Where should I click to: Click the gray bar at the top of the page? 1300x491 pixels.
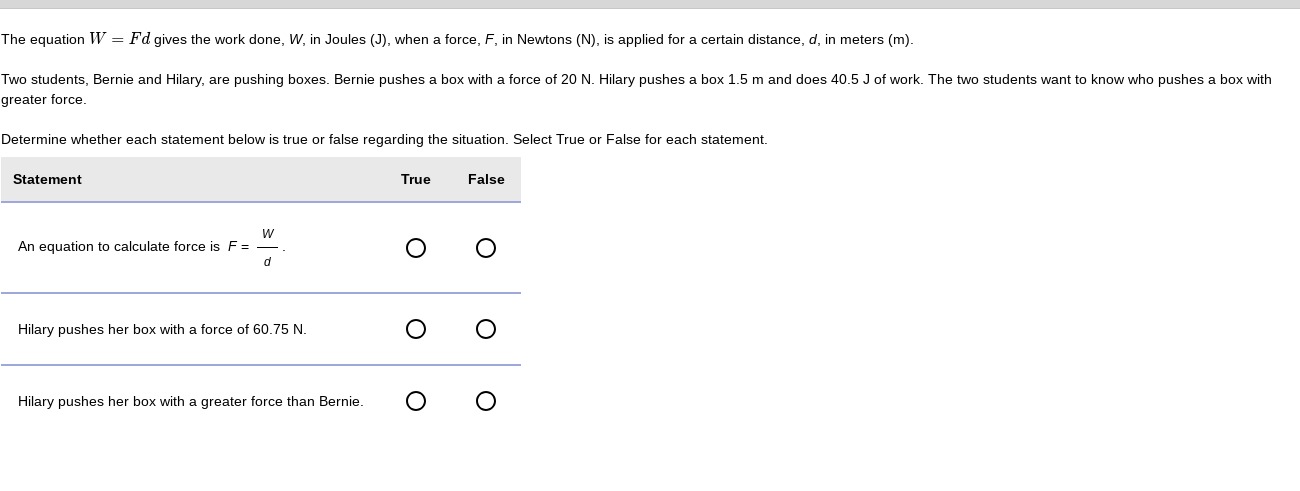coord(650,4)
